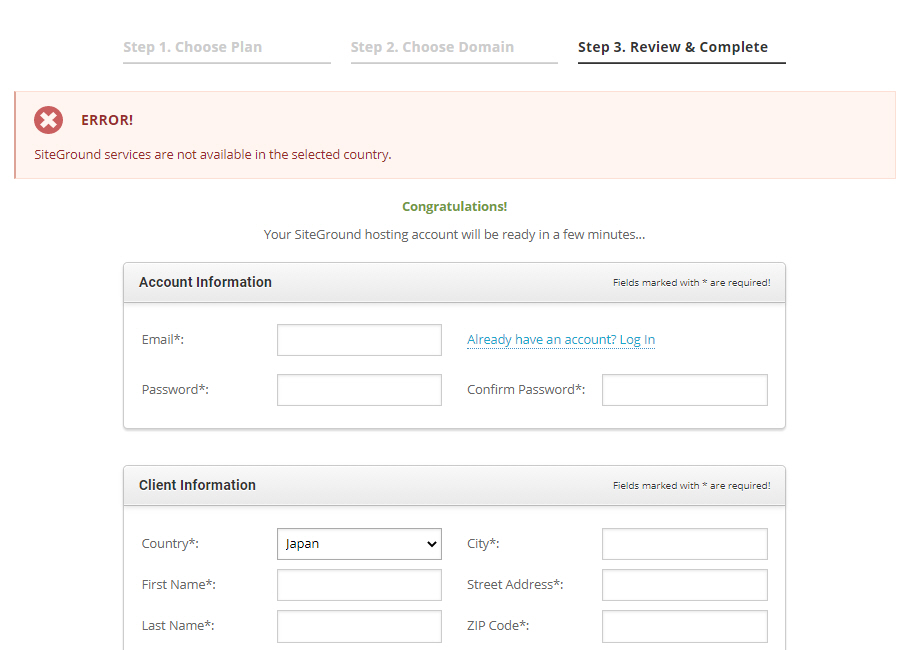This screenshot has height=650, width=915.
Task: Click the services not available error message
Action: pyautogui.click(x=213, y=155)
